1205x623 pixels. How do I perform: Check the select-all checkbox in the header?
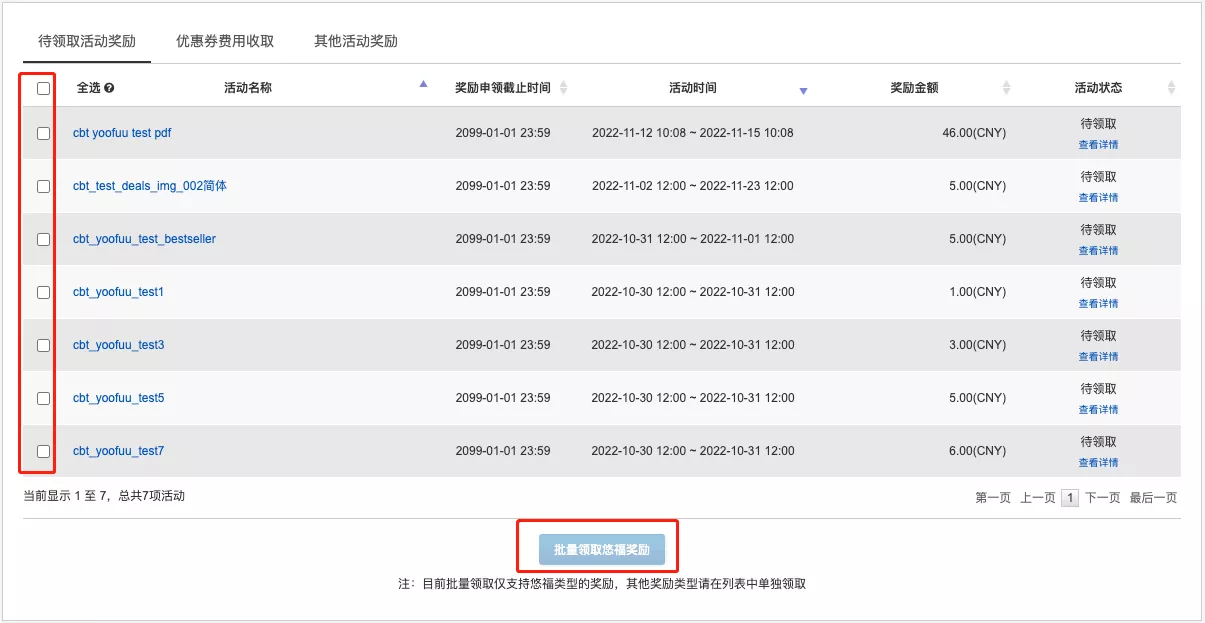(42, 89)
